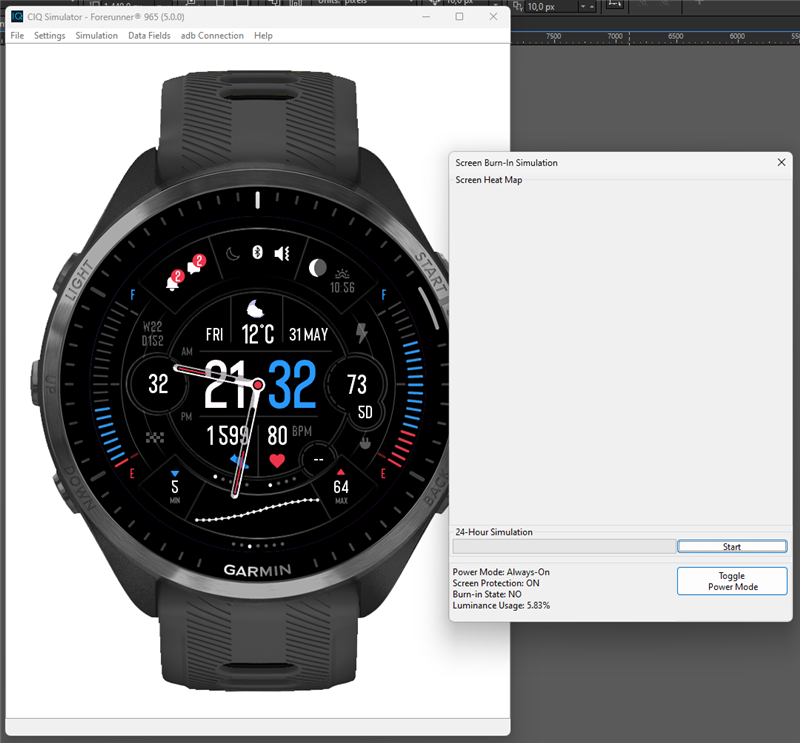Click the power plug icon on watch face
Viewport: 800px width, 743px height.
coord(365,443)
